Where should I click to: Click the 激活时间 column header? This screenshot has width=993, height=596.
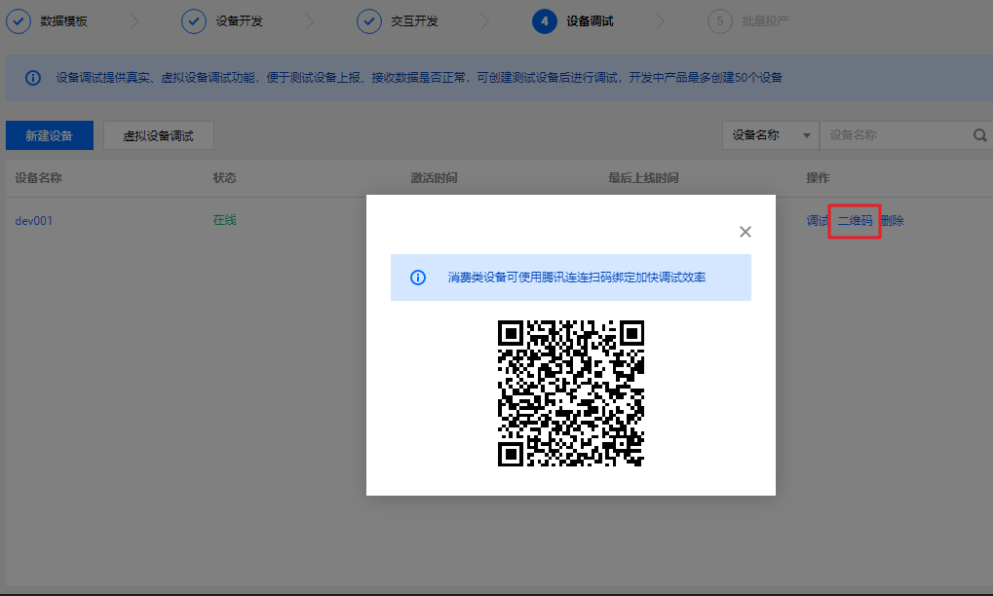[x=434, y=178]
